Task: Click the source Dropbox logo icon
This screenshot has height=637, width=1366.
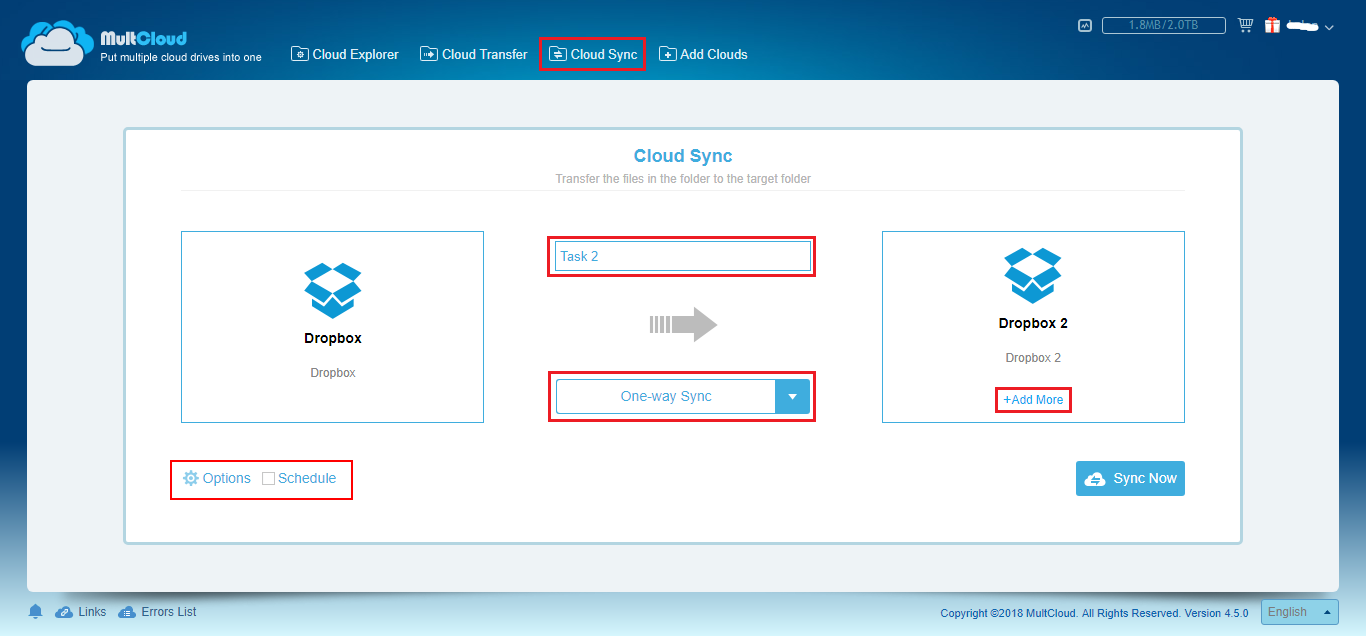Action: tap(332, 291)
